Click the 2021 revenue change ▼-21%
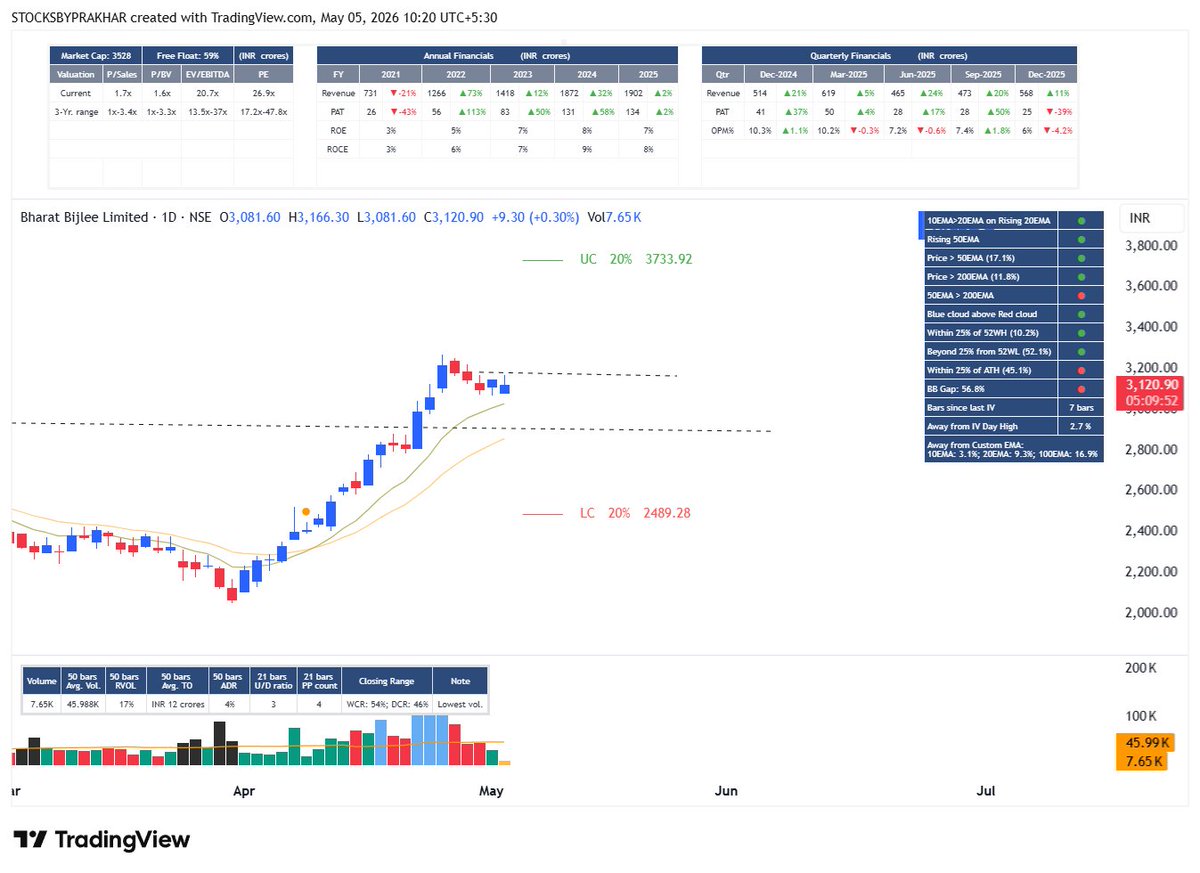 pyautogui.click(x=404, y=93)
